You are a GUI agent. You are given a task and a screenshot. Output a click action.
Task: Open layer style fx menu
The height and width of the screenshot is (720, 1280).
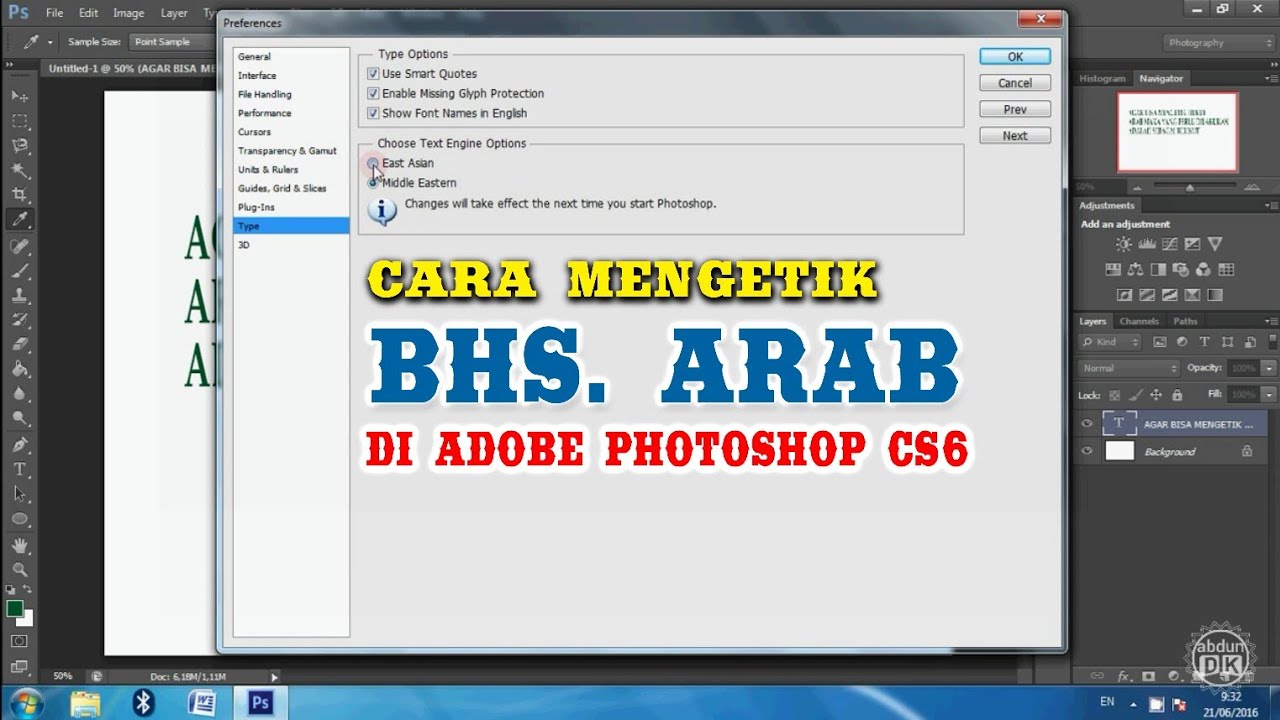click(x=1124, y=677)
